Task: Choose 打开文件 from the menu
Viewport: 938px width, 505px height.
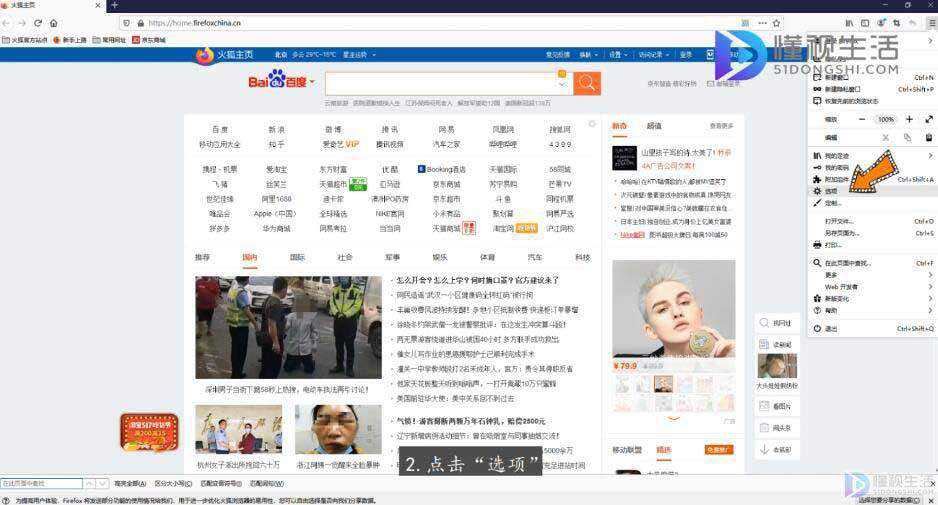Action: pos(872,221)
